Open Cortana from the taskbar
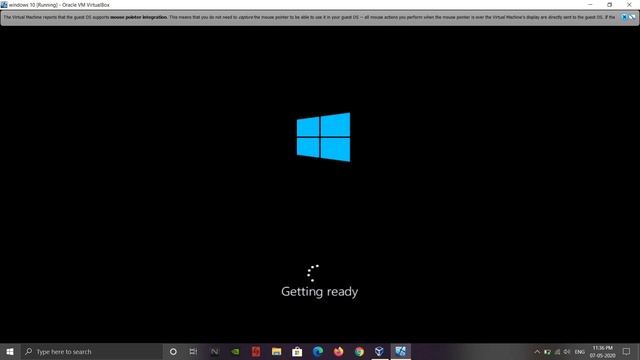The height and width of the screenshot is (360, 640). tap(173, 351)
